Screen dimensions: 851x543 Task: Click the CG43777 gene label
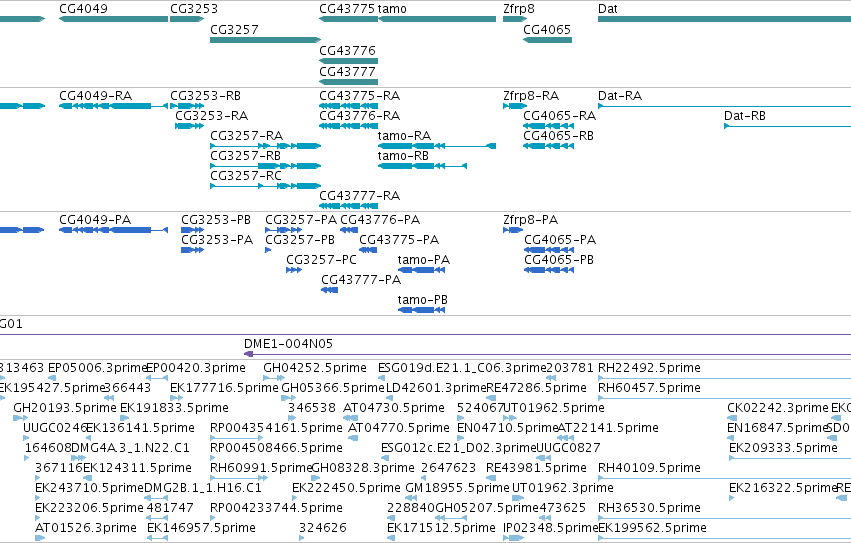[347, 72]
